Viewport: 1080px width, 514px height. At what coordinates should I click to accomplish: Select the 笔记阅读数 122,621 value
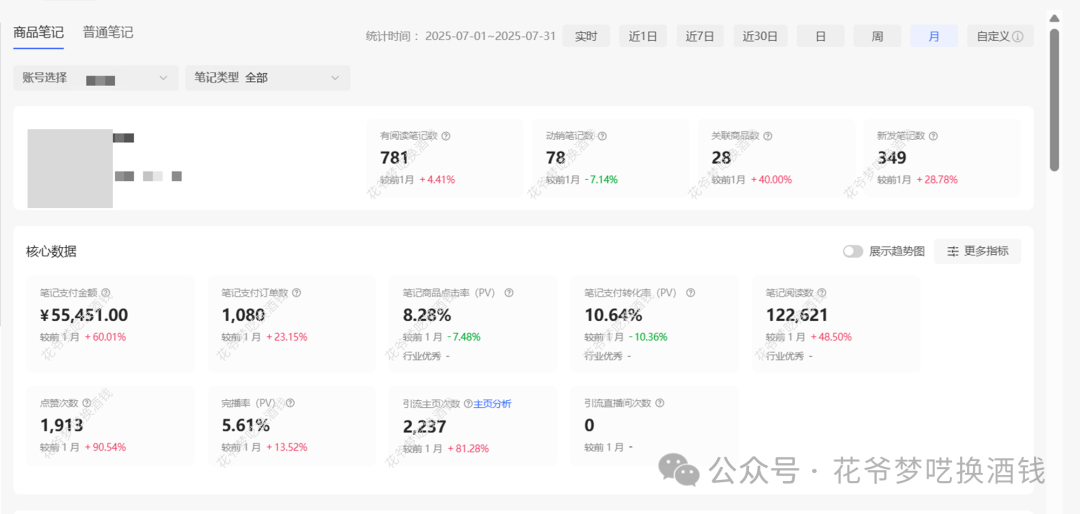click(x=797, y=316)
